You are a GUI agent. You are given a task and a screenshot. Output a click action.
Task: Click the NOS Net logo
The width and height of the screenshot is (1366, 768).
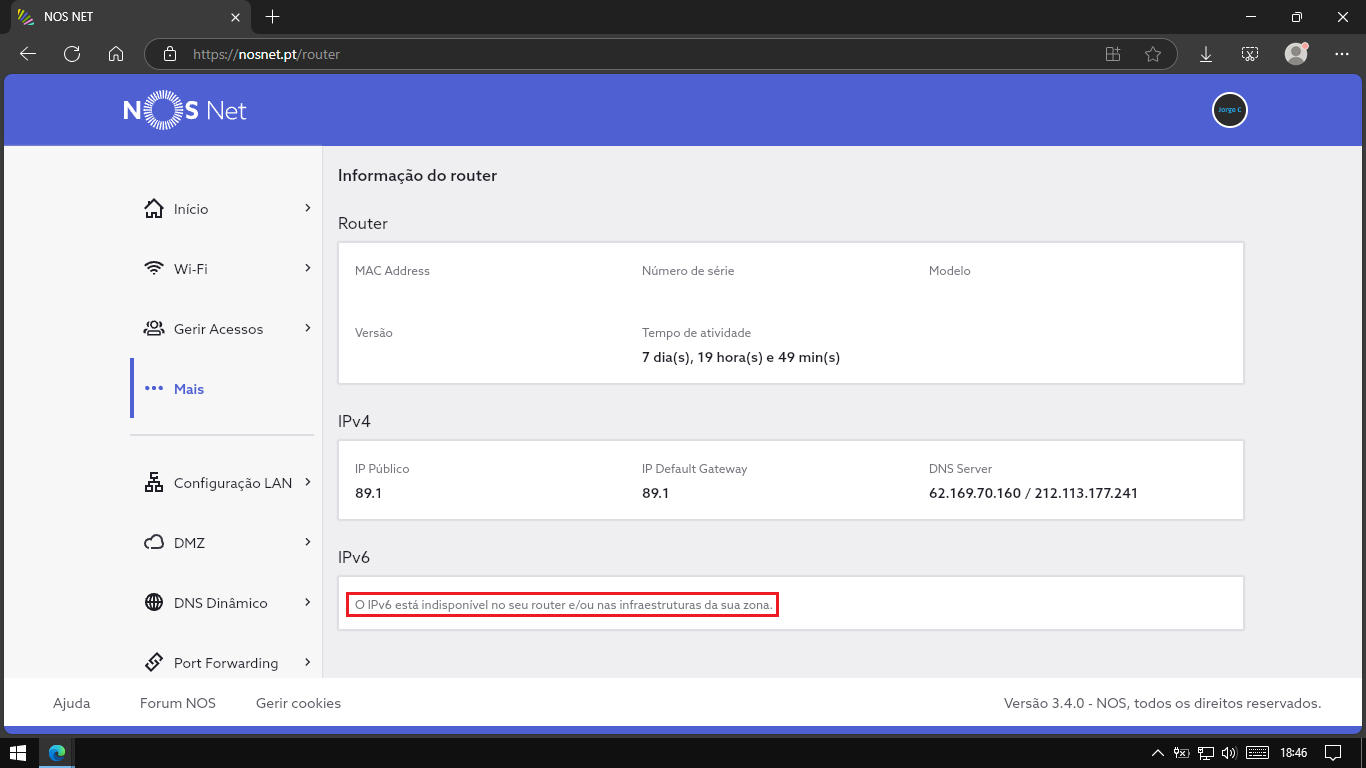tap(185, 110)
